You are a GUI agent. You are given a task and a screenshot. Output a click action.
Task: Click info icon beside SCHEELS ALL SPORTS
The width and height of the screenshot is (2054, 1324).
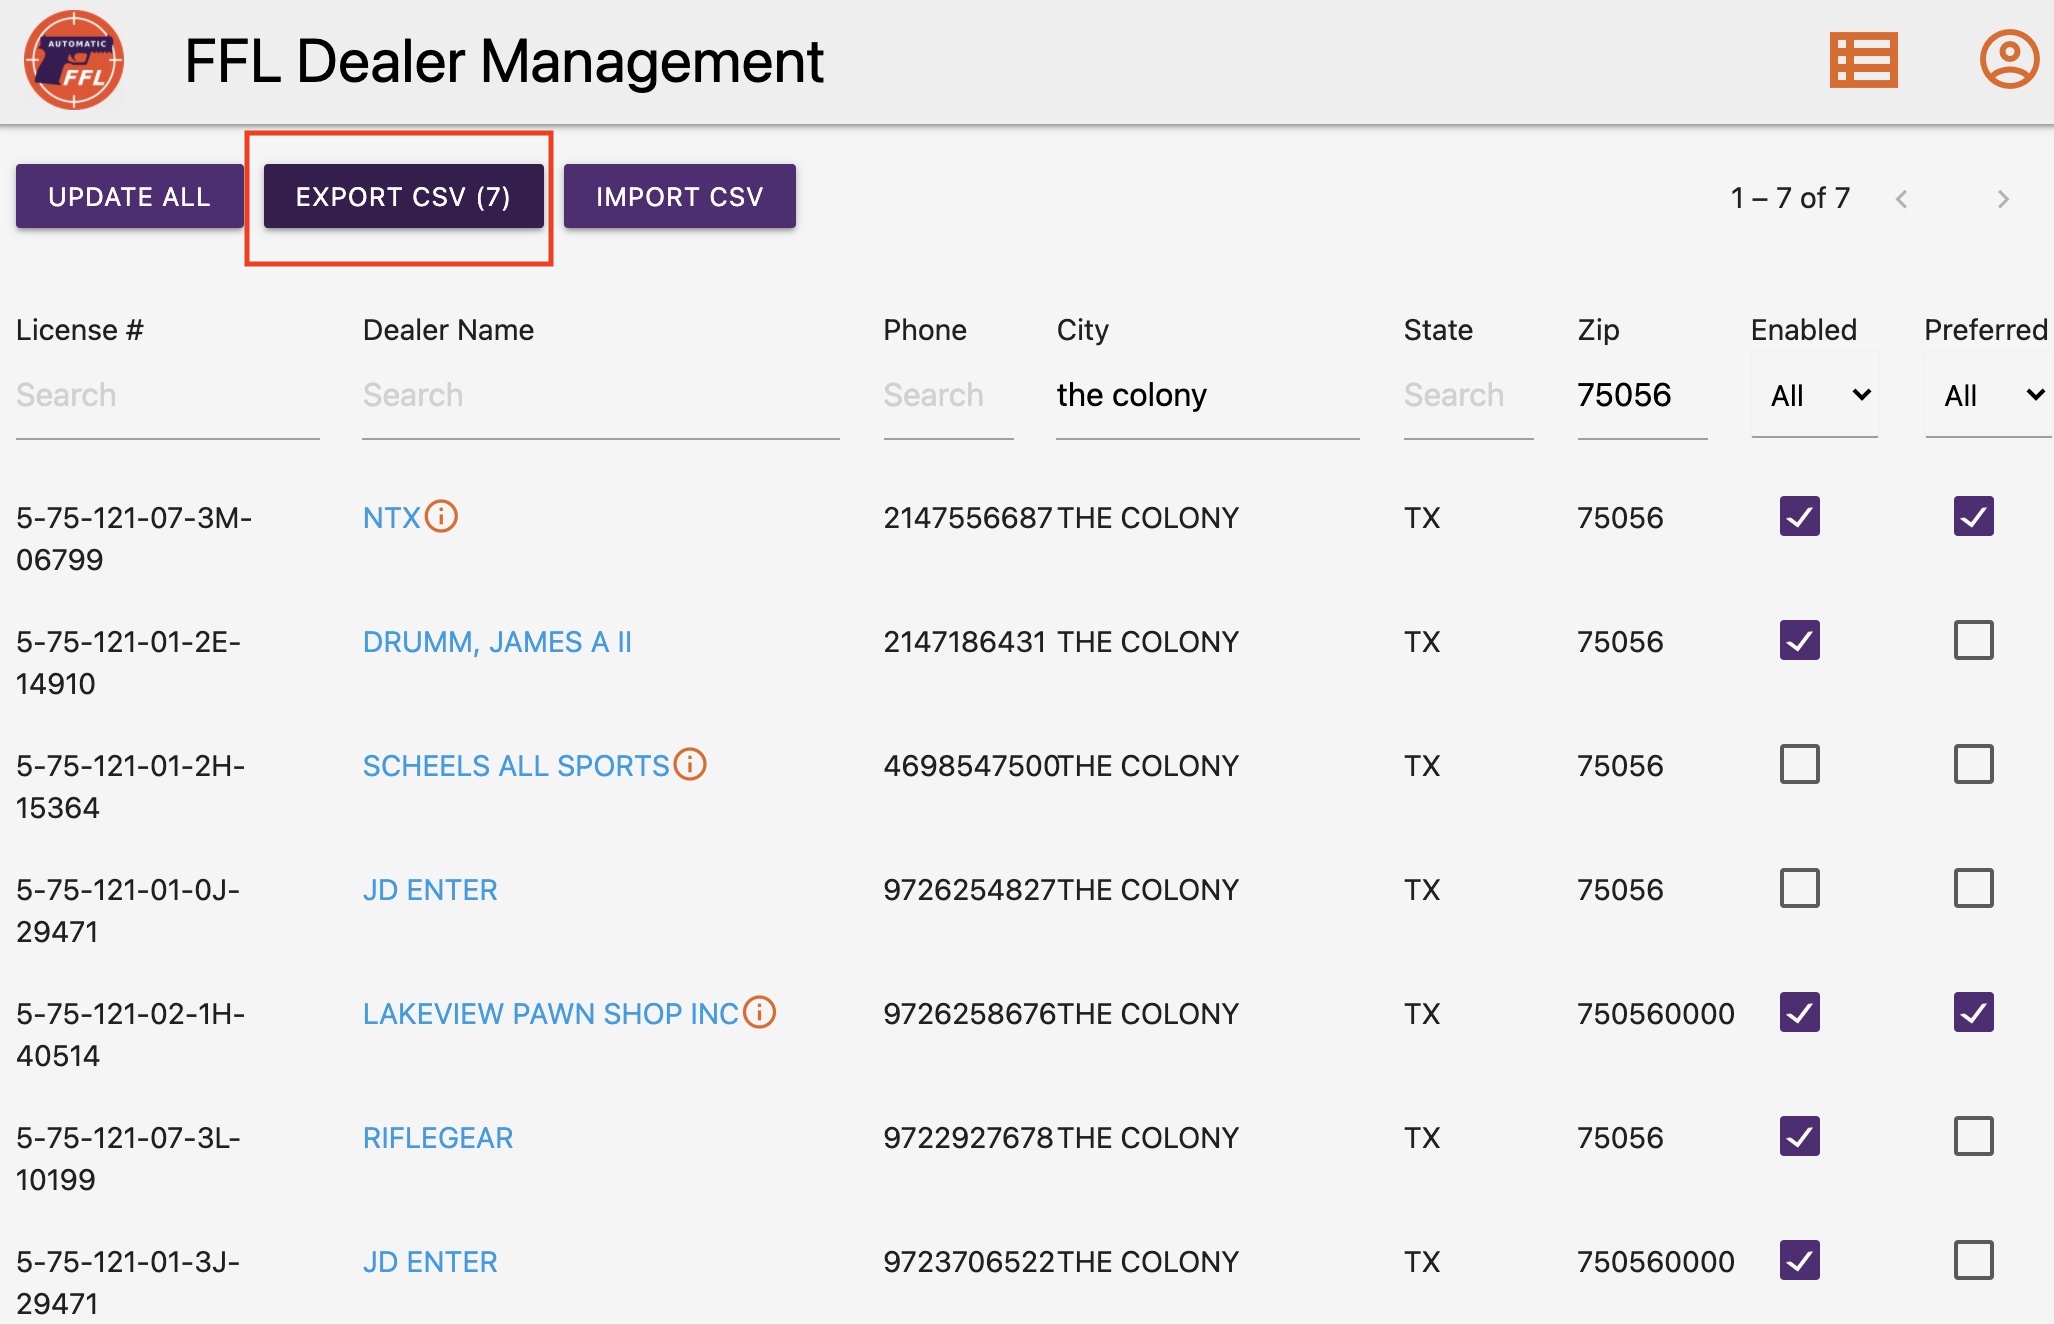tap(690, 764)
